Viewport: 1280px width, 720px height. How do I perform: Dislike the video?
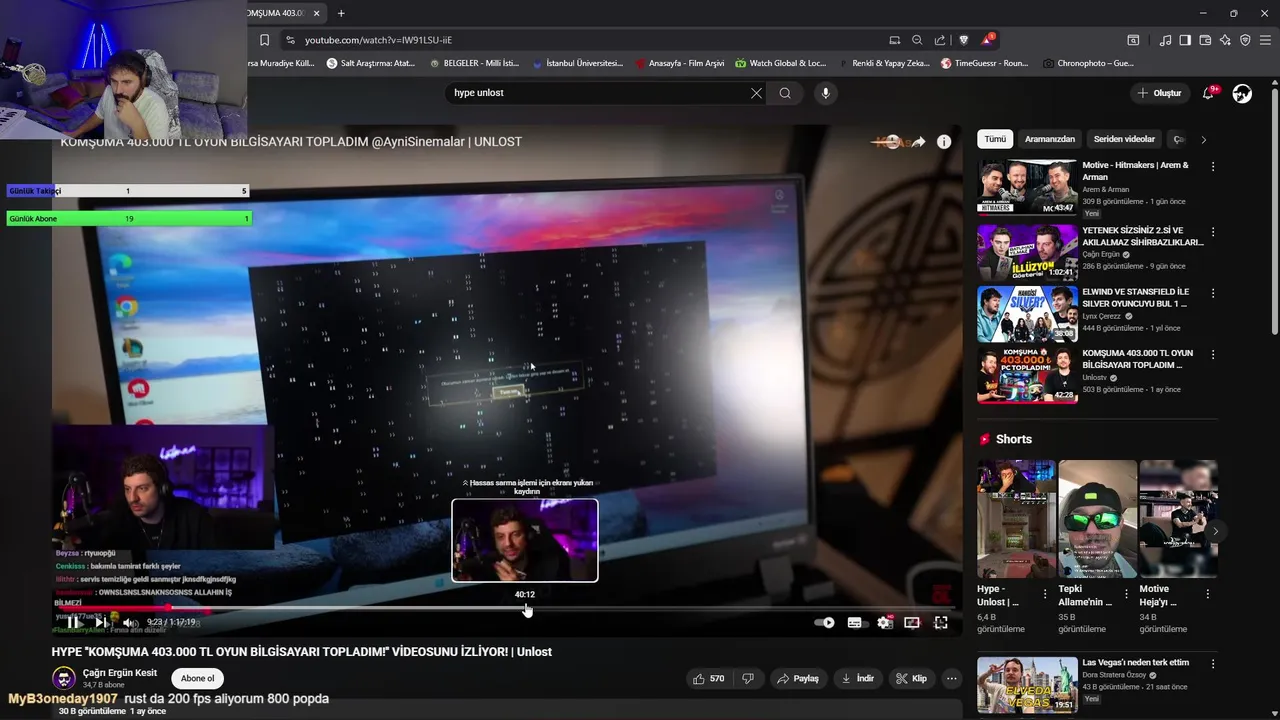748,678
